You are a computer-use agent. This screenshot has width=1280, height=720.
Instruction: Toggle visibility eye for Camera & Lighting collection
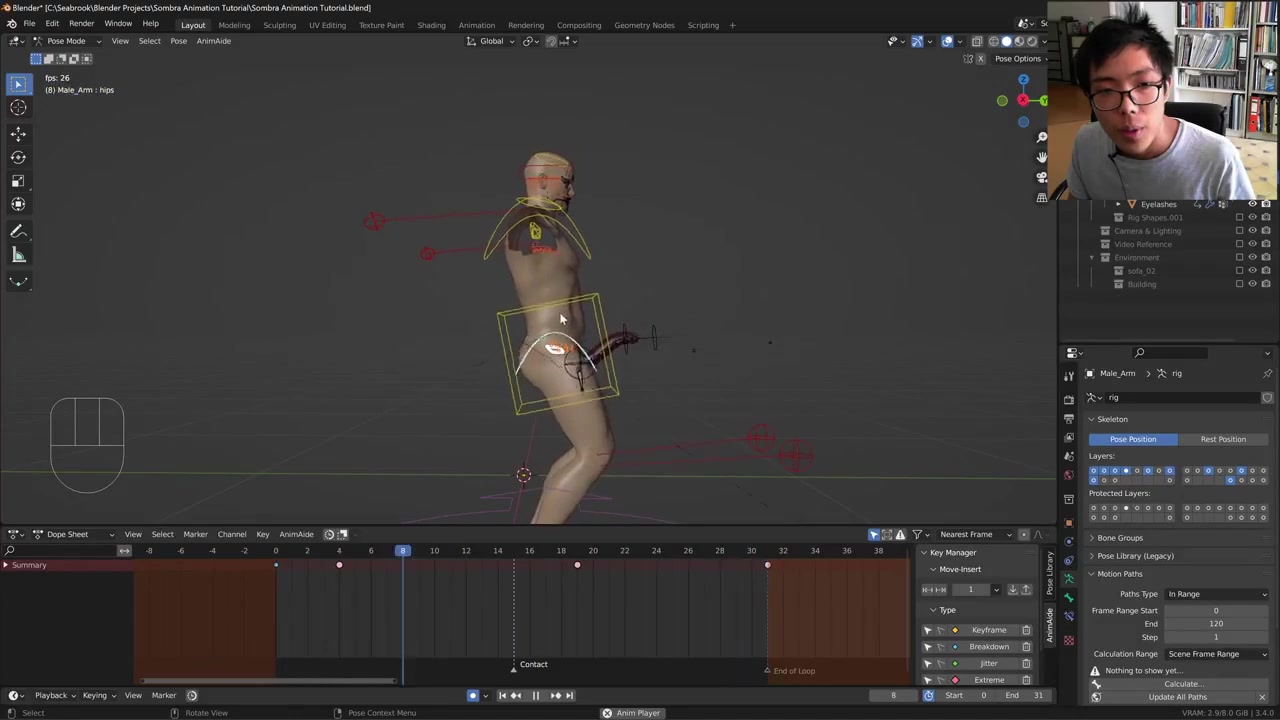pos(1252,231)
